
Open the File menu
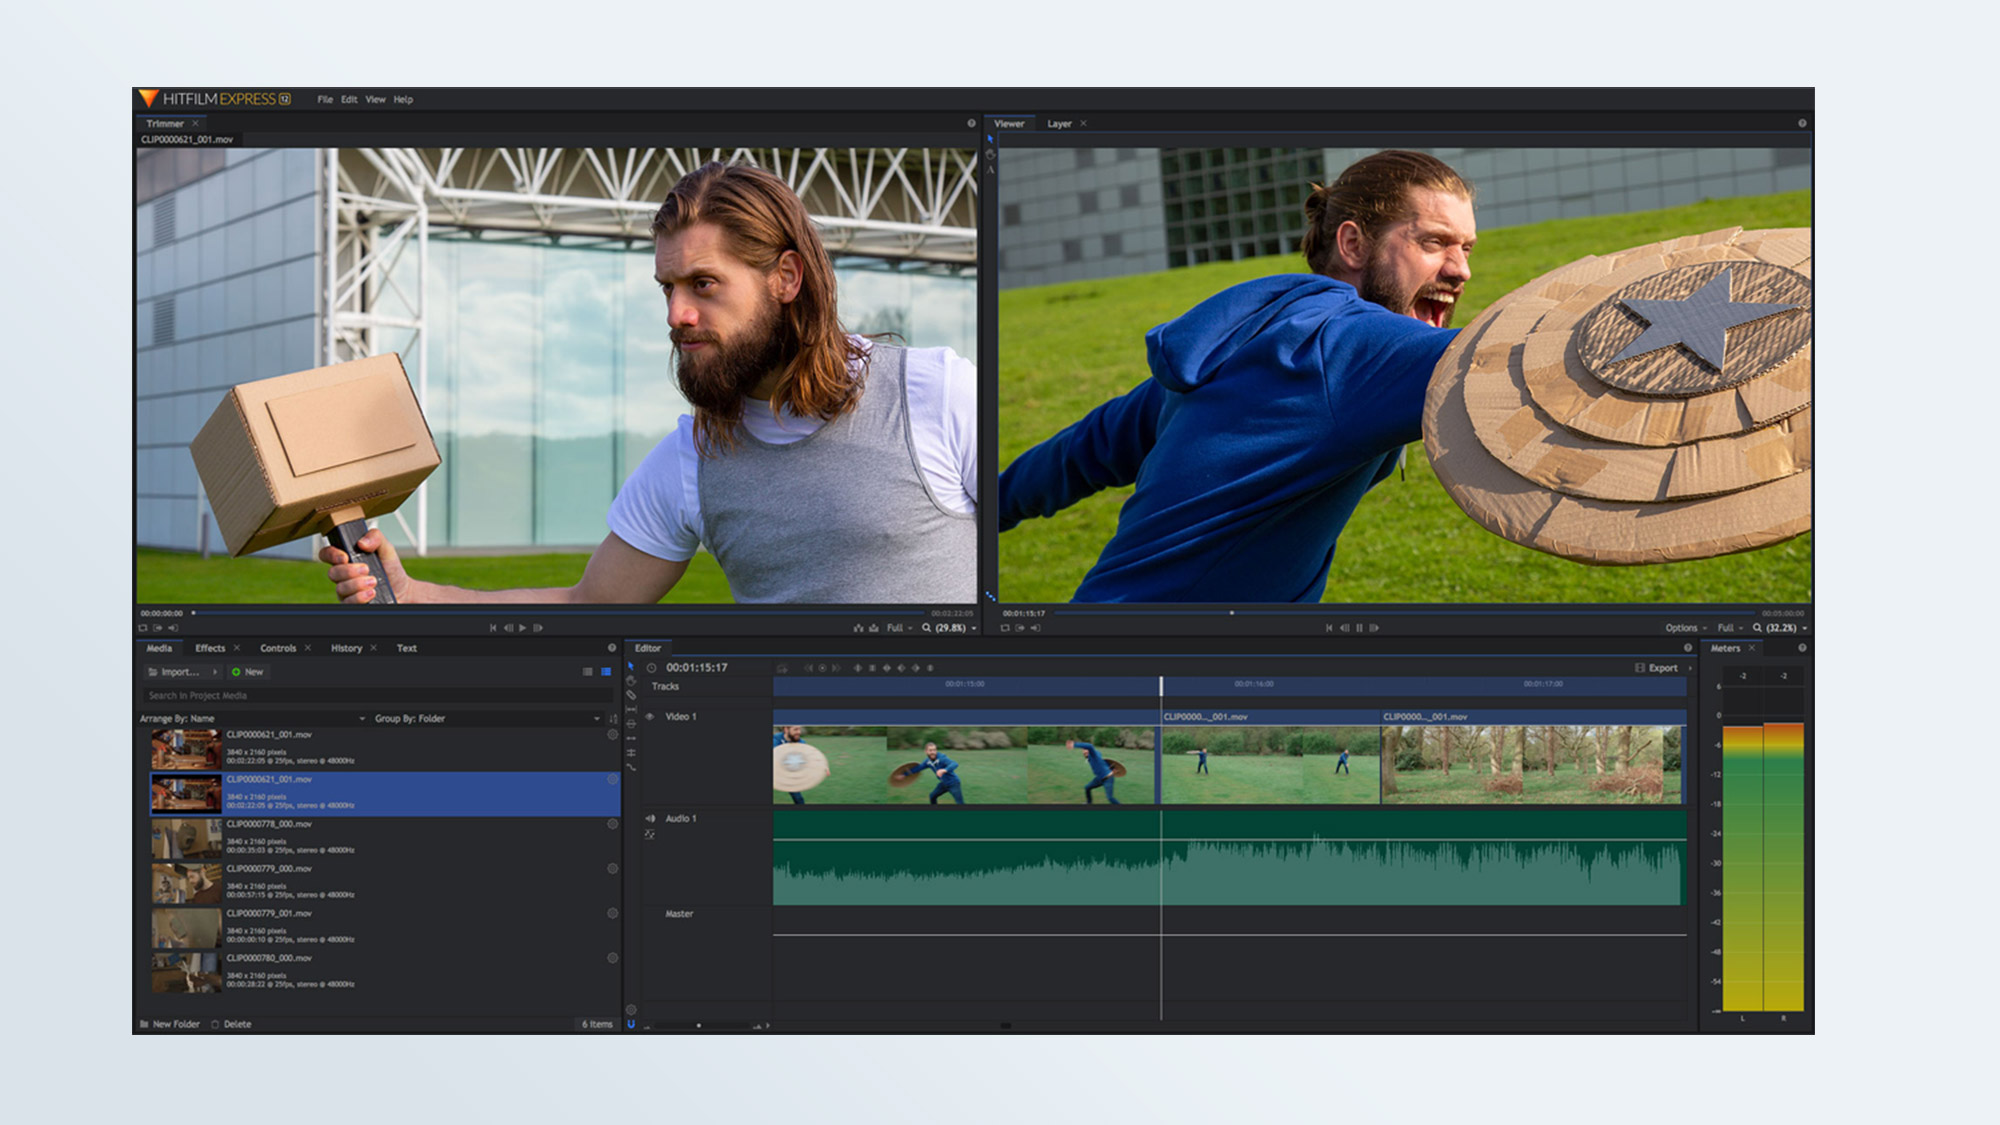point(325,100)
